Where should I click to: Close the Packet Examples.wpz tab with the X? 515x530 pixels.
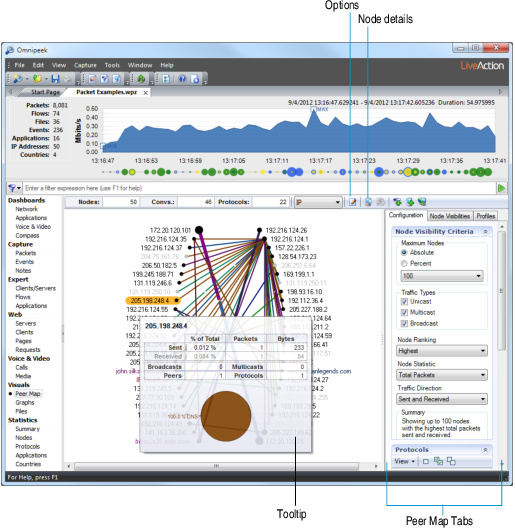point(146,93)
